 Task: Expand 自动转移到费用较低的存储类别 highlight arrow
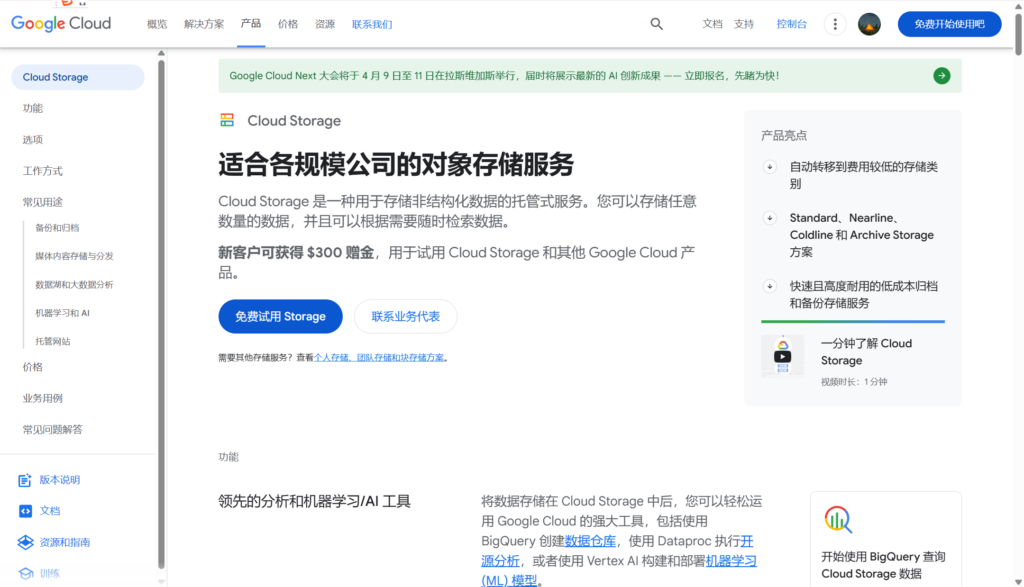[769, 167]
